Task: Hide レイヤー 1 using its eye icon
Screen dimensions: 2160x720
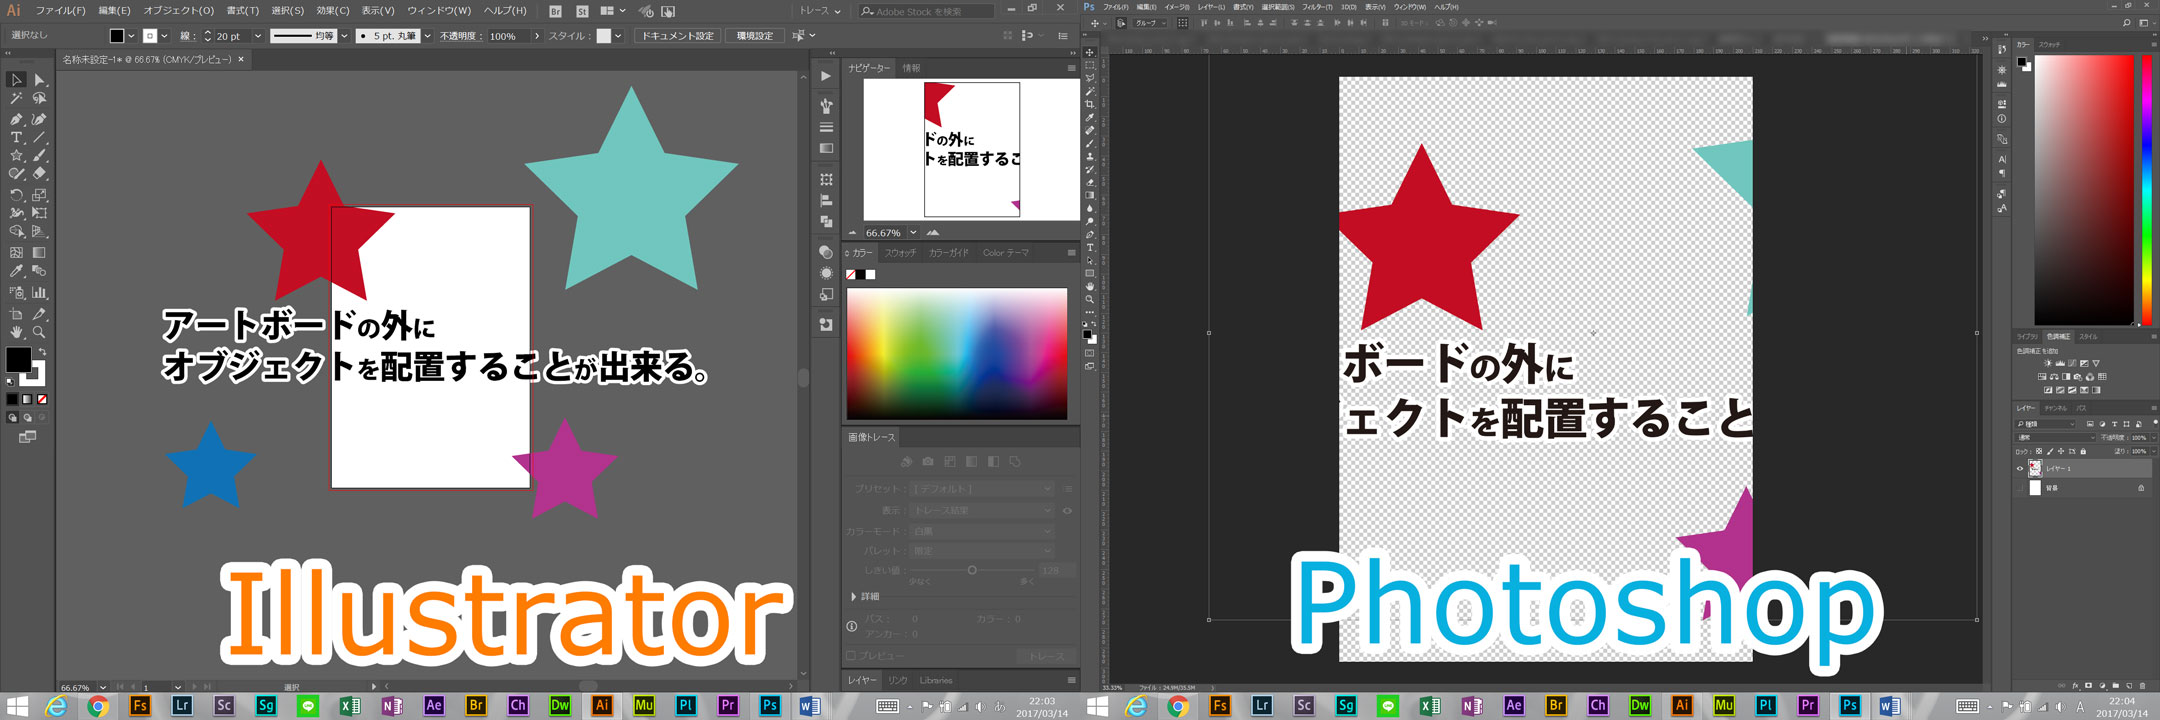Action: [2020, 468]
